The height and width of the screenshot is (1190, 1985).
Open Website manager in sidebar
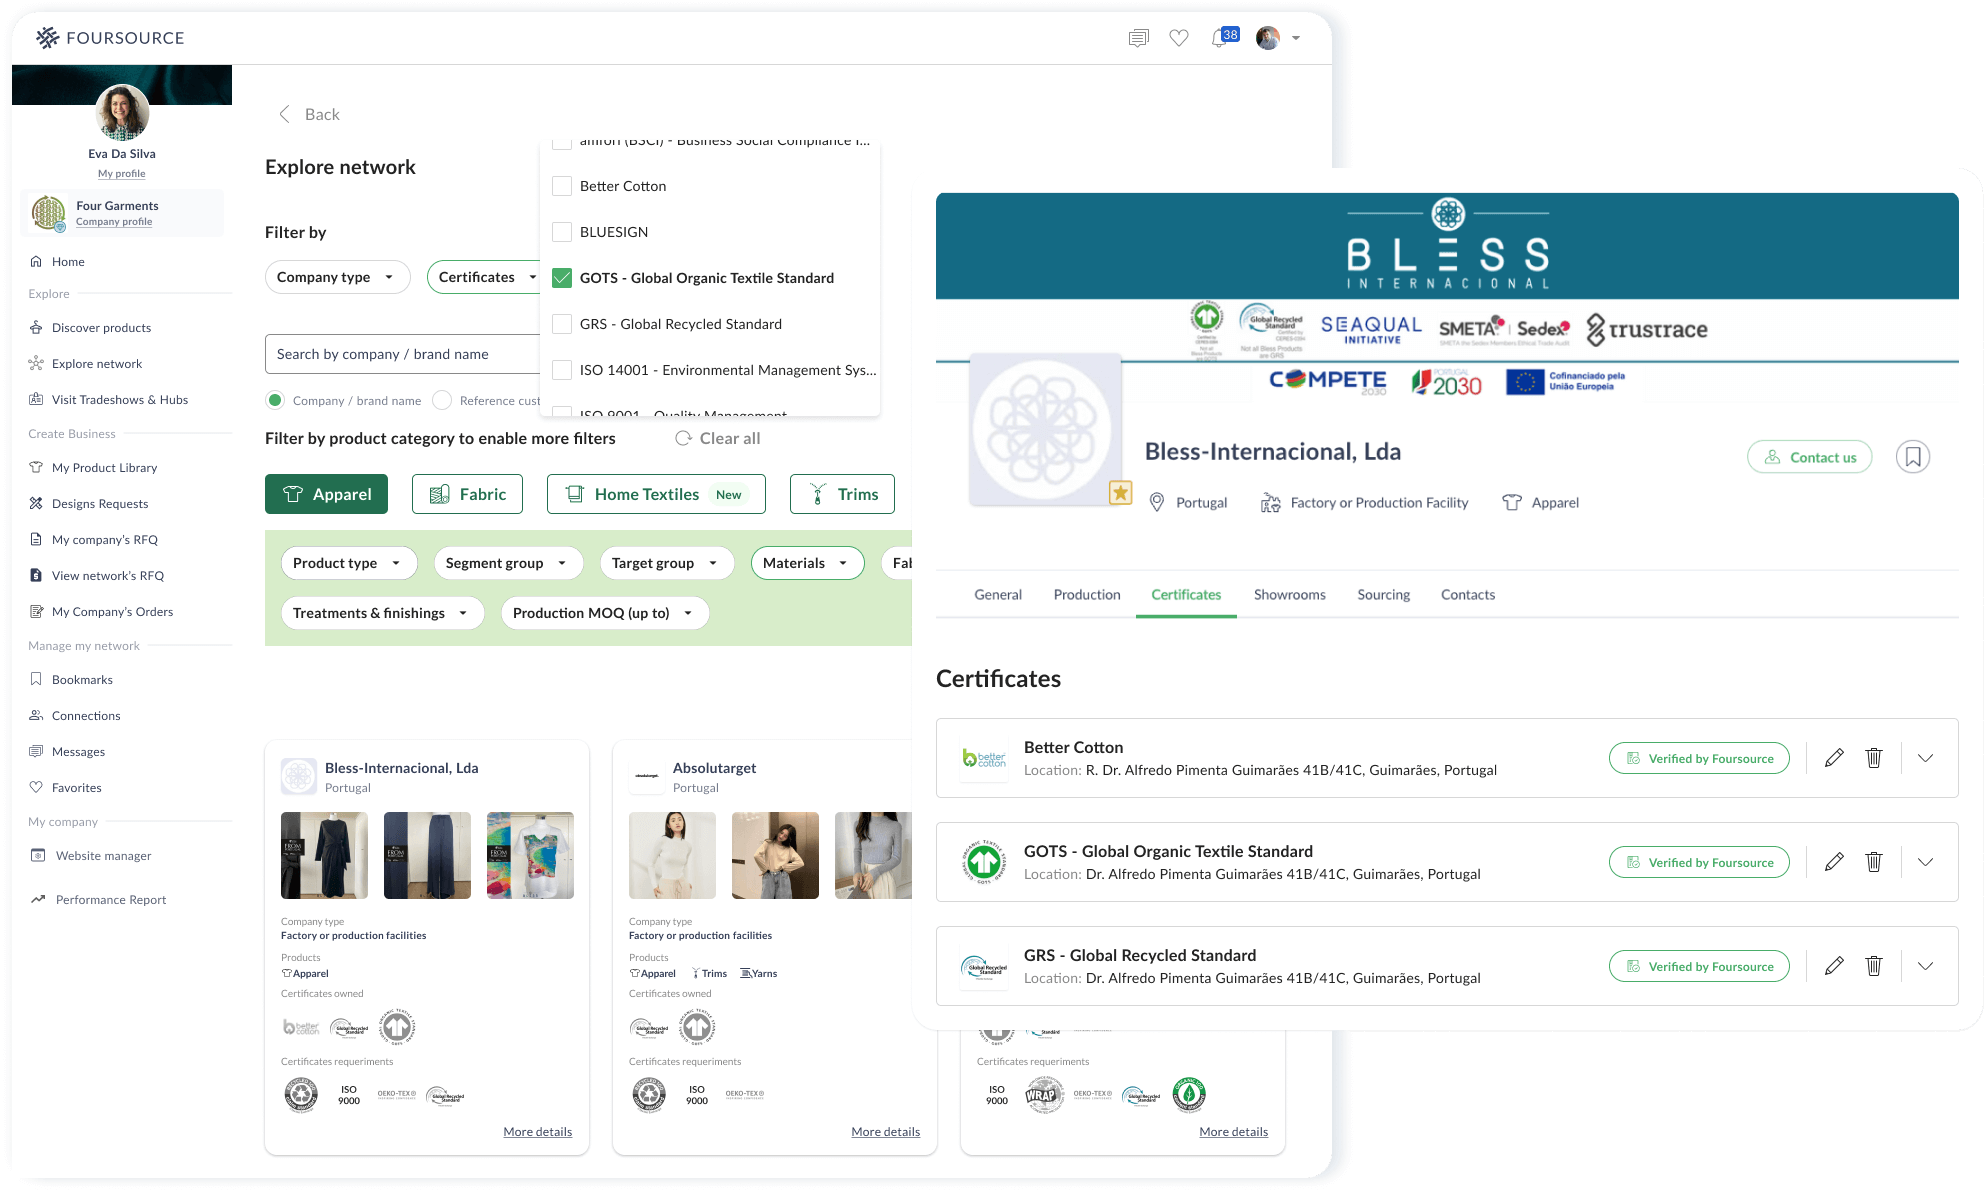103,856
